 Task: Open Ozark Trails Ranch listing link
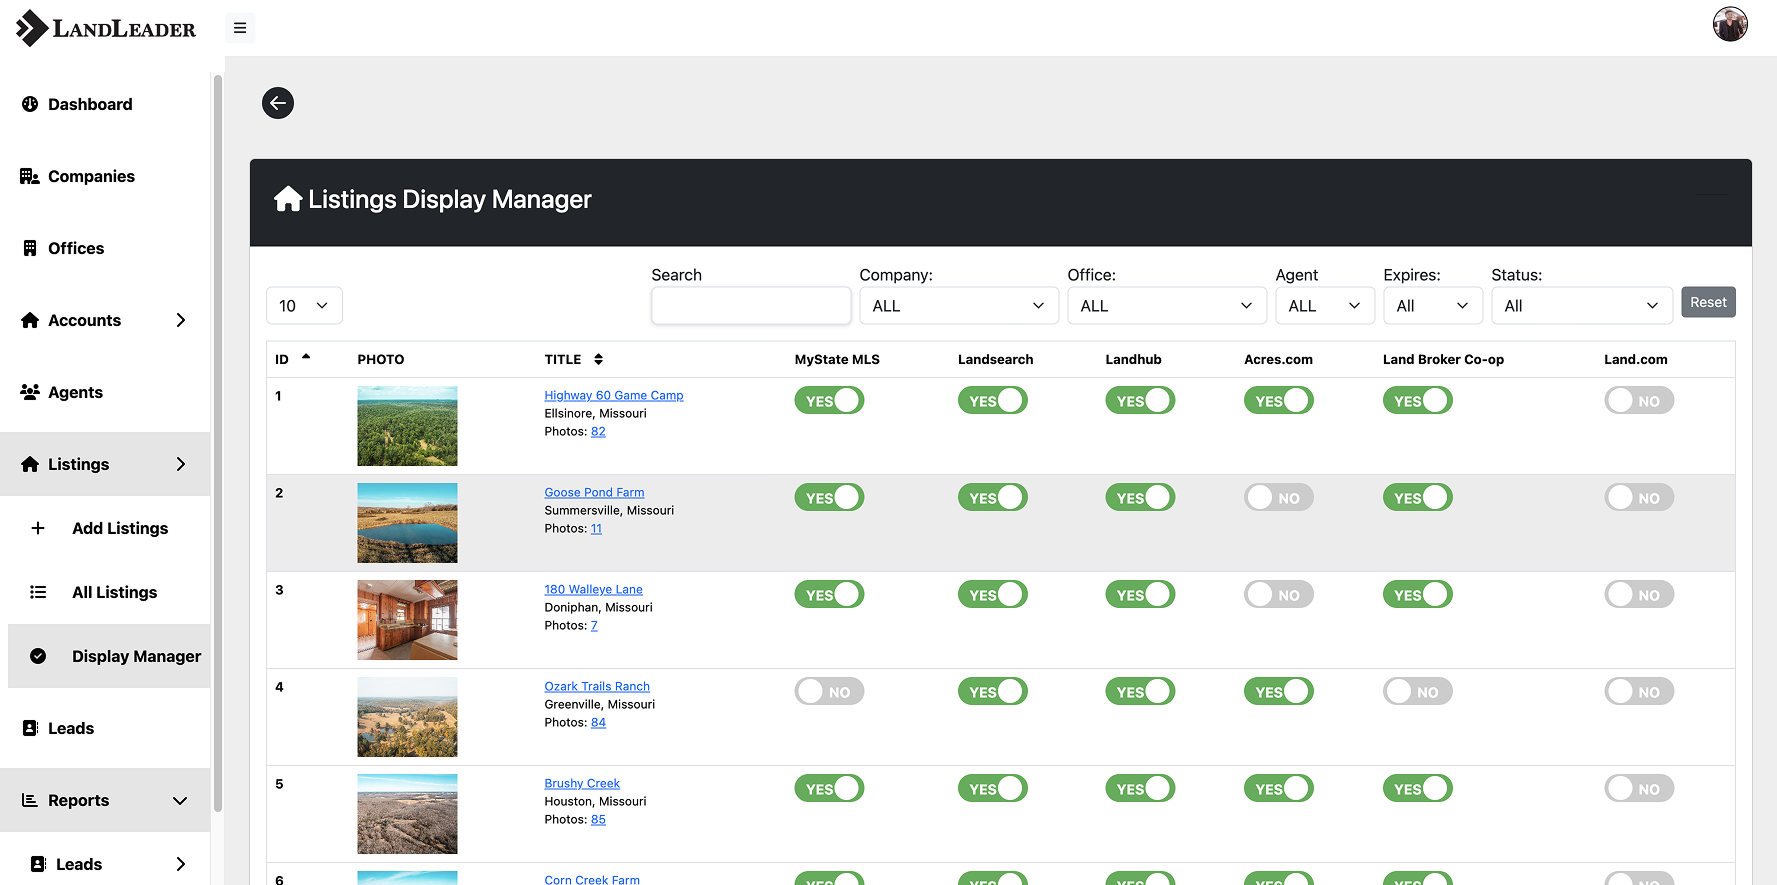tap(597, 686)
